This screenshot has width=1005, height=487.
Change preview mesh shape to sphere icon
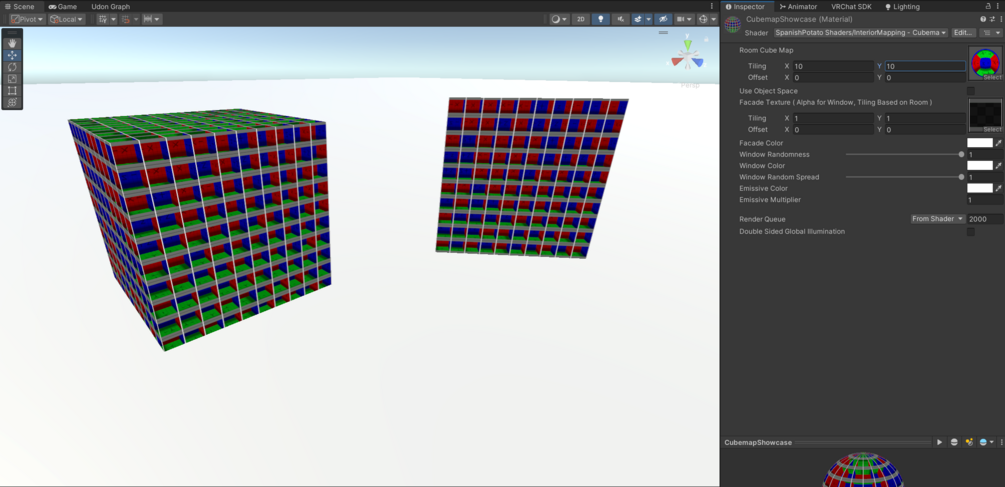tap(954, 442)
